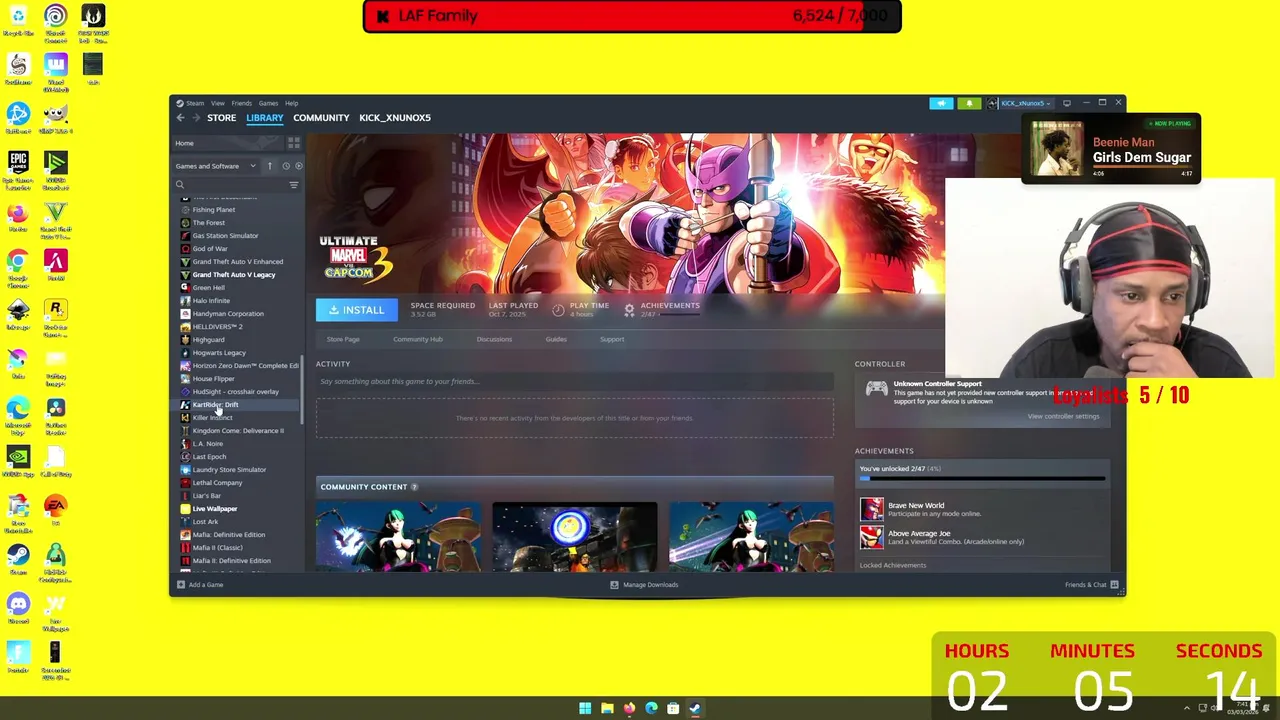Open the Discussions link
Screen dimensions: 1280x720
tap(494, 339)
